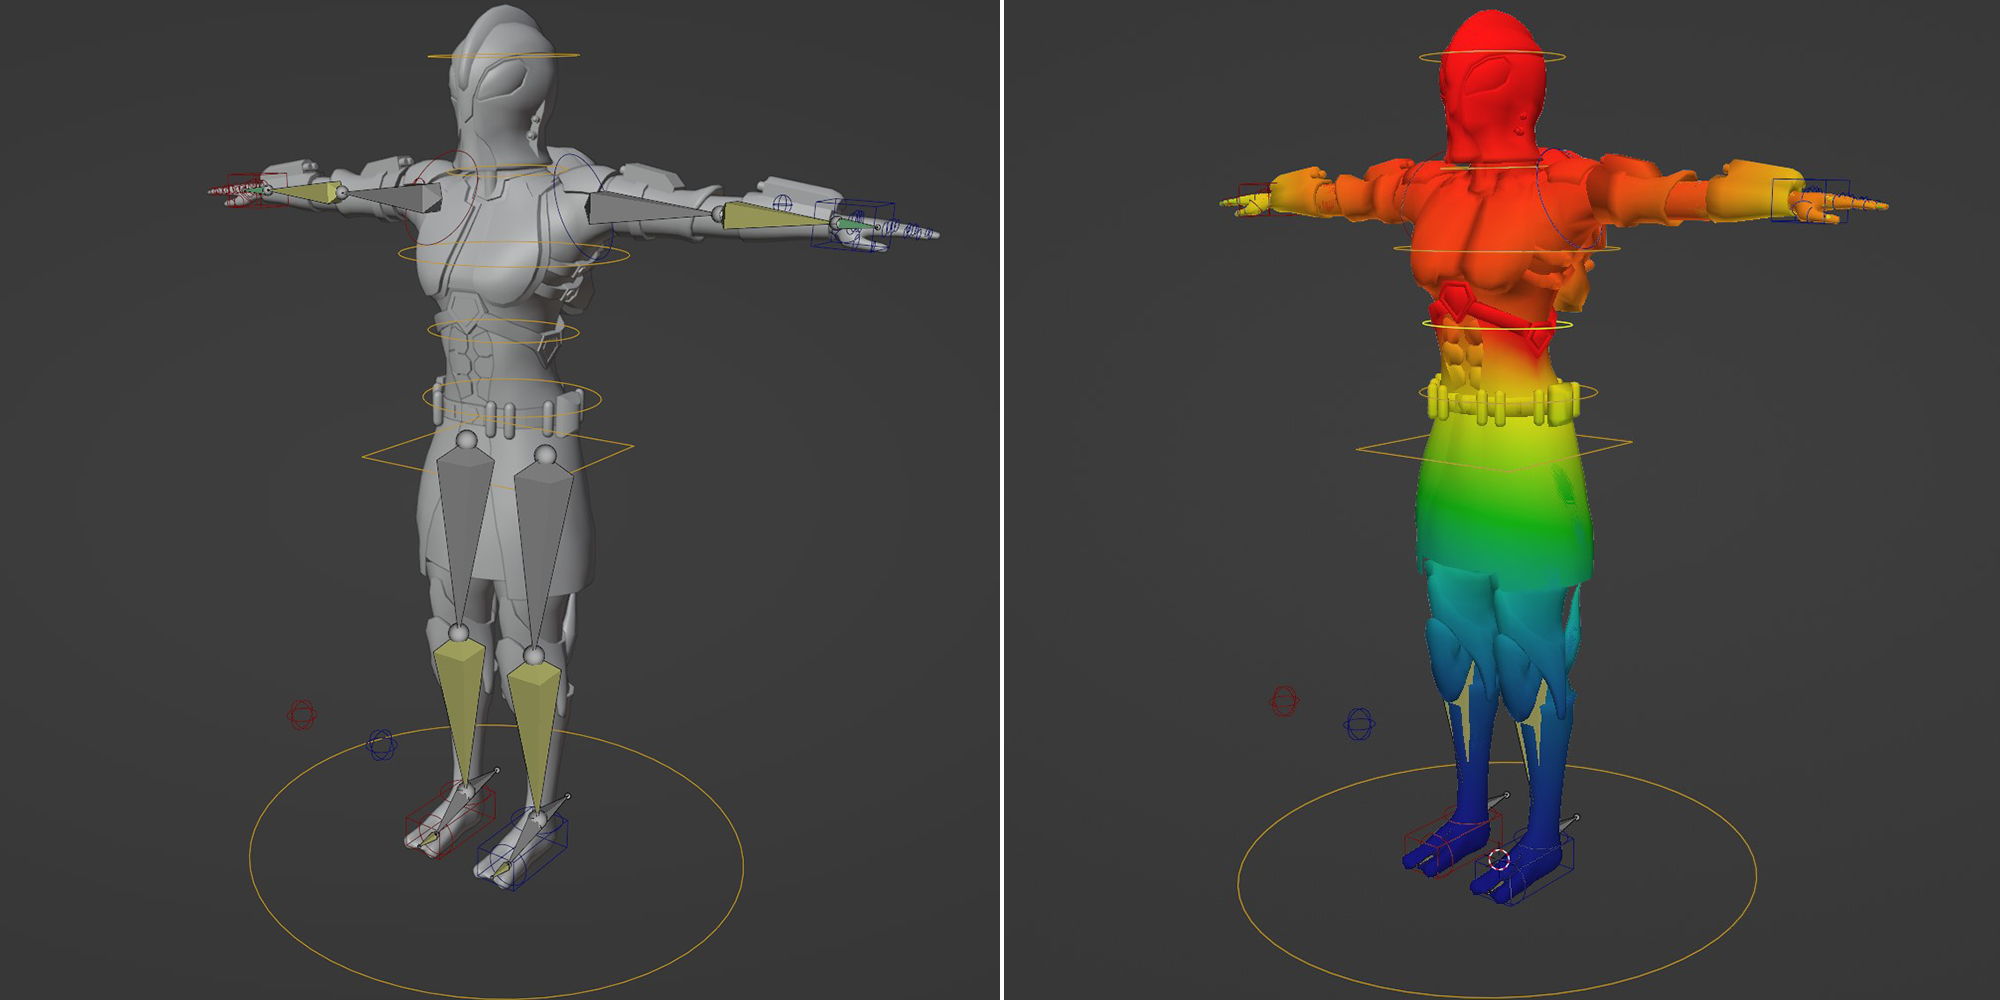Select yellow shin bone above blue foot
2000x1000 pixels.
coord(536,740)
